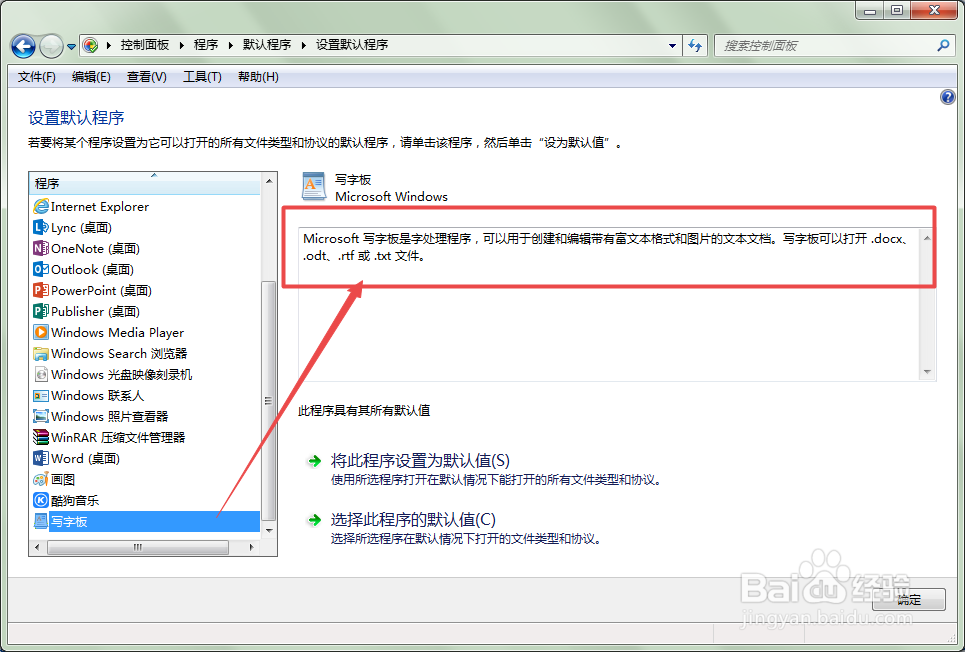Click the 确定 button
This screenshot has width=965, height=652.
[x=909, y=600]
